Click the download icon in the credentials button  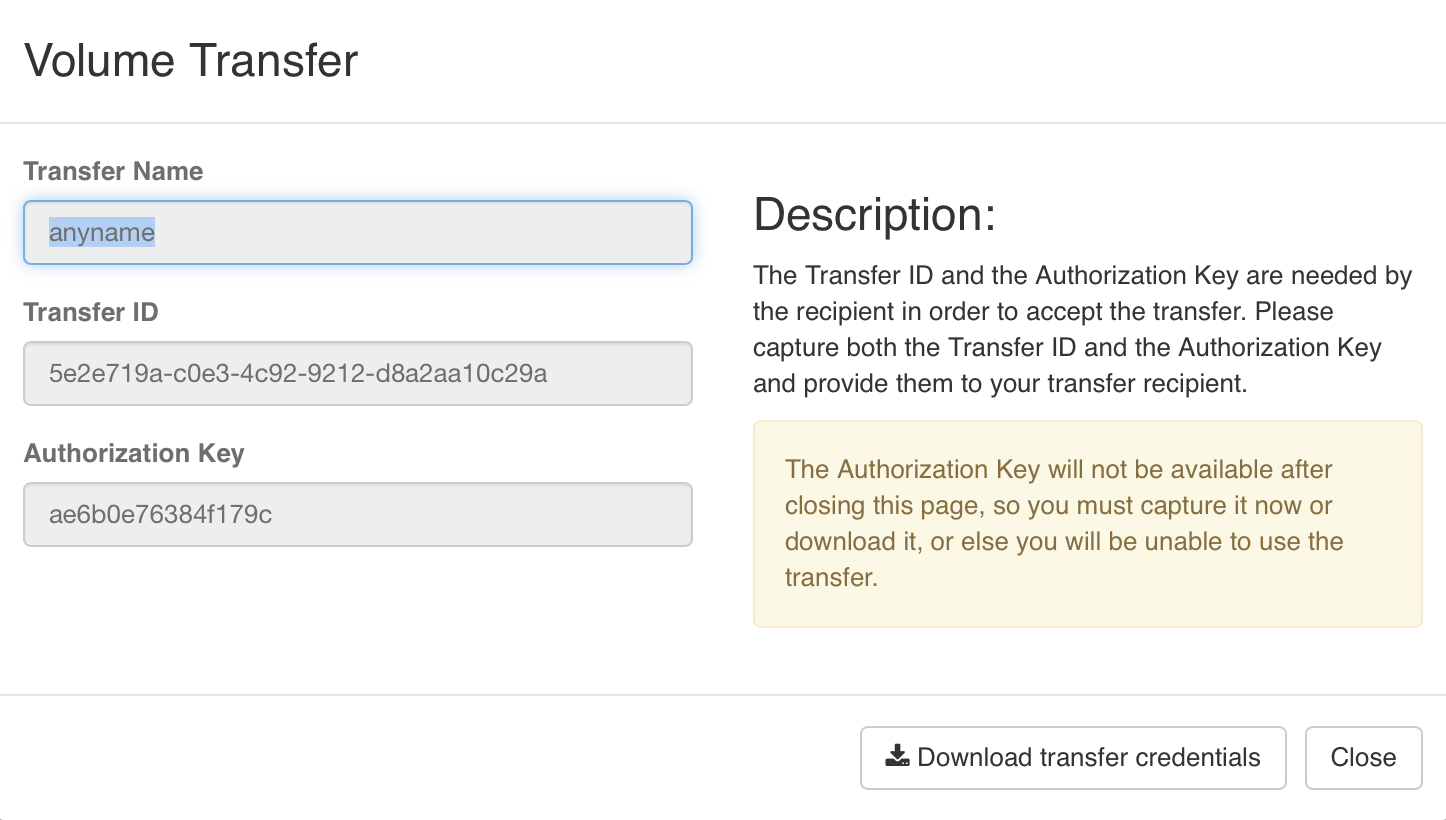click(897, 756)
